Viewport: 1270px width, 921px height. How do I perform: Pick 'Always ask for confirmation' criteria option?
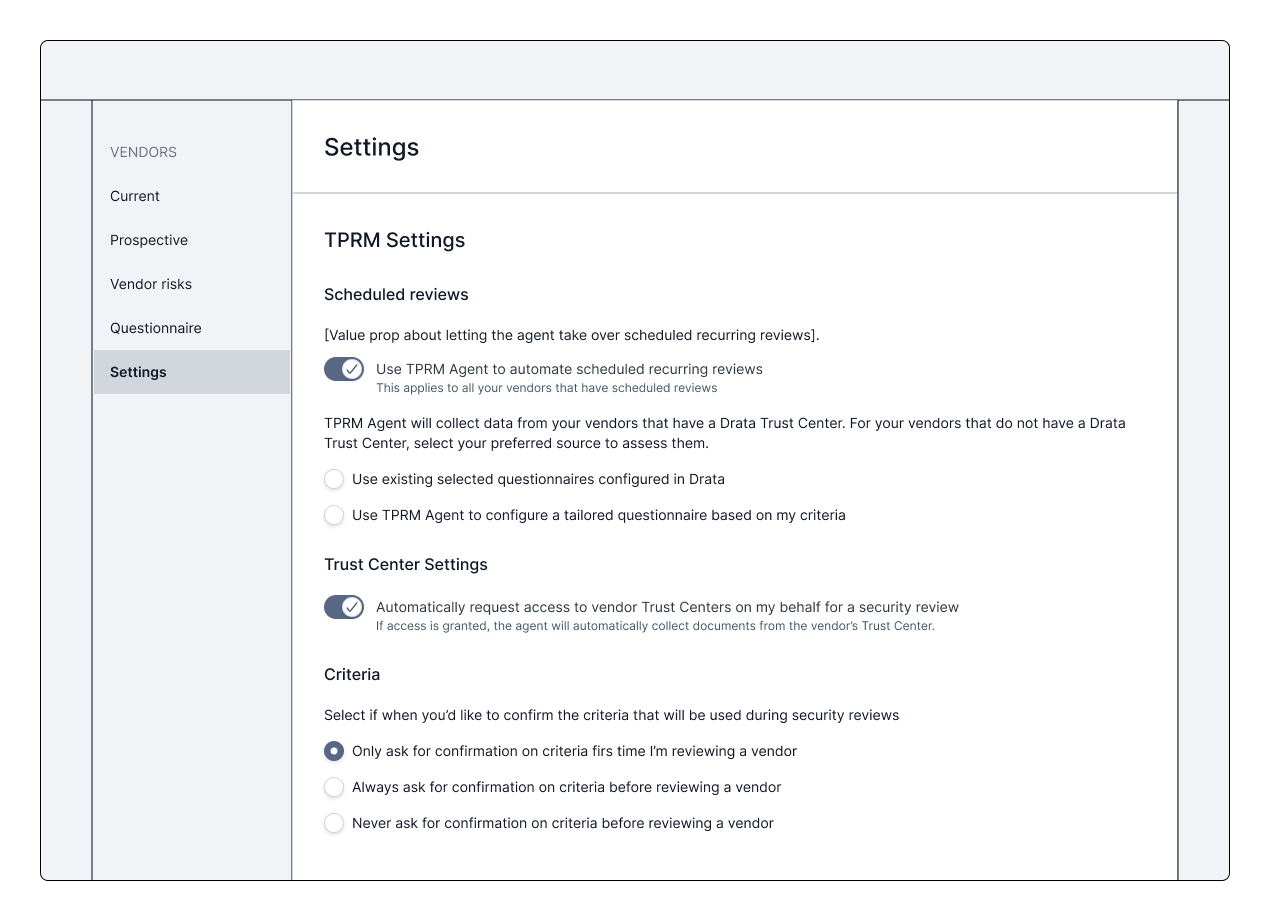coord(334,787)
